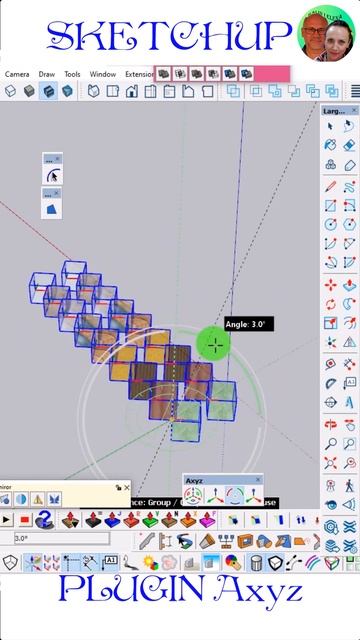Select the Eraser tool
360x640 pixels.
349,145
